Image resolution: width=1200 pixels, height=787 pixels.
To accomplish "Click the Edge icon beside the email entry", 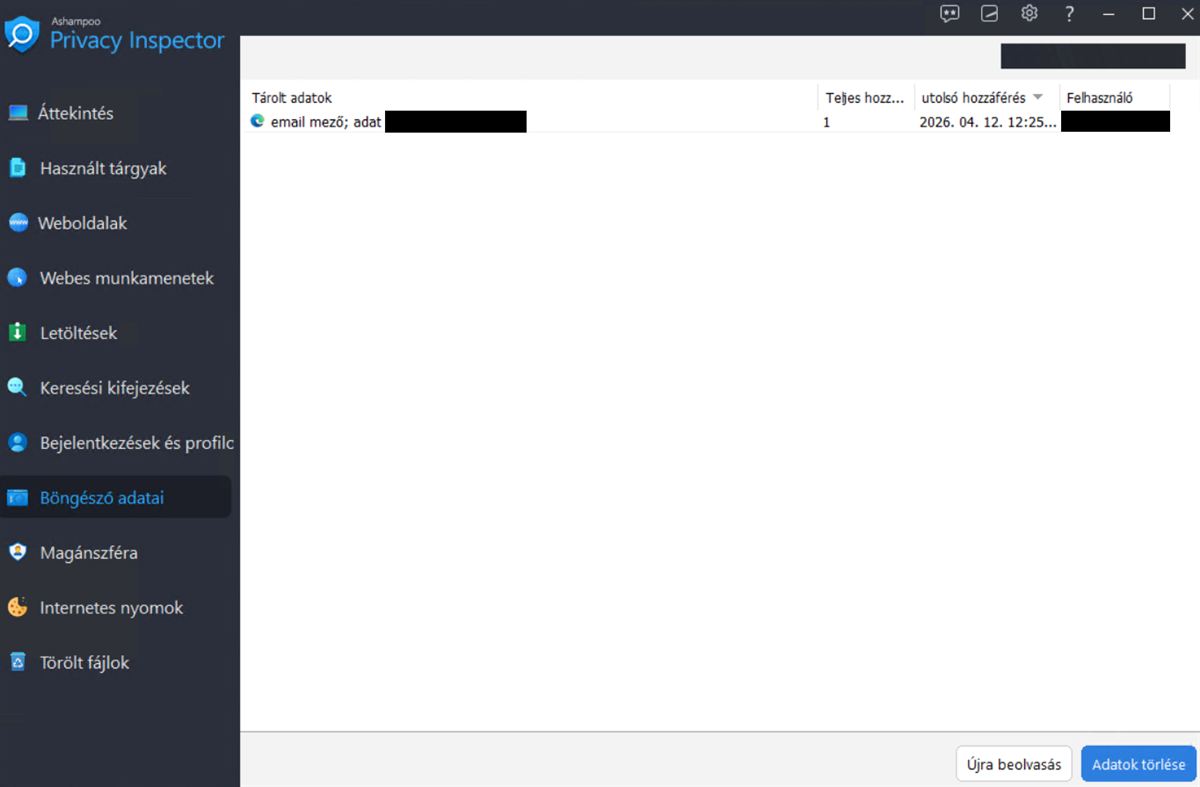I will point(256,122).
